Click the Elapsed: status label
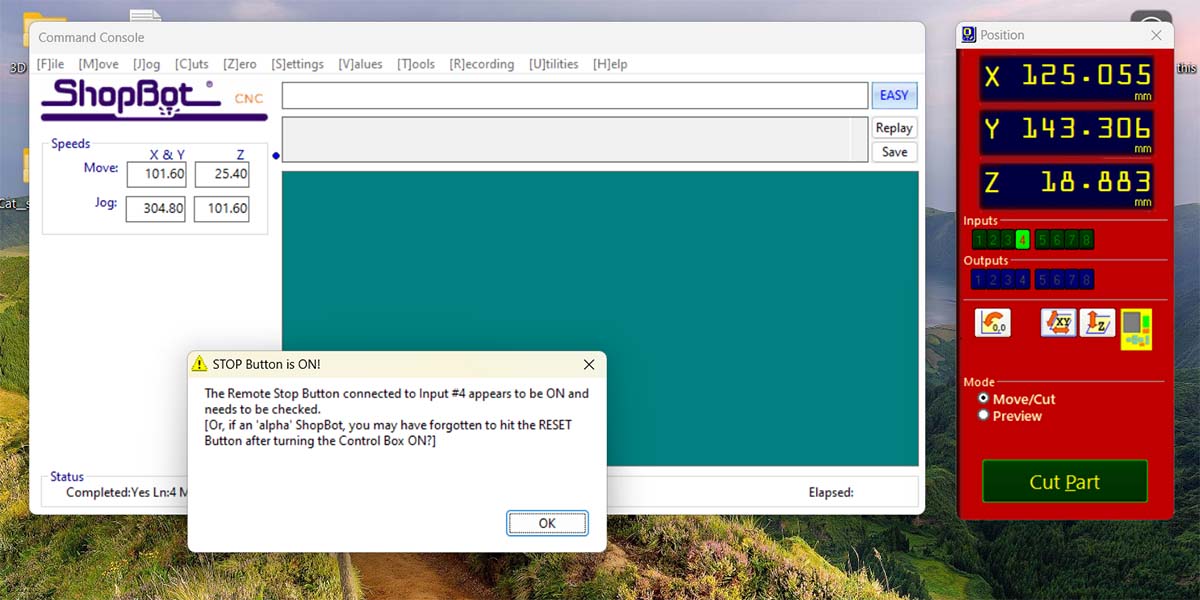1200x600 pixels. 831,492
